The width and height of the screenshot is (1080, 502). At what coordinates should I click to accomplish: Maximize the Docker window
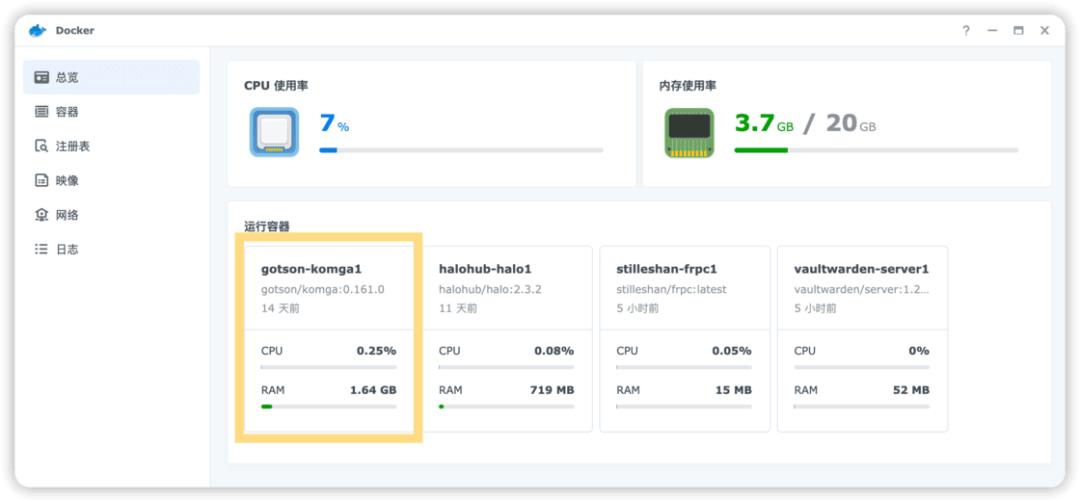1019,30
